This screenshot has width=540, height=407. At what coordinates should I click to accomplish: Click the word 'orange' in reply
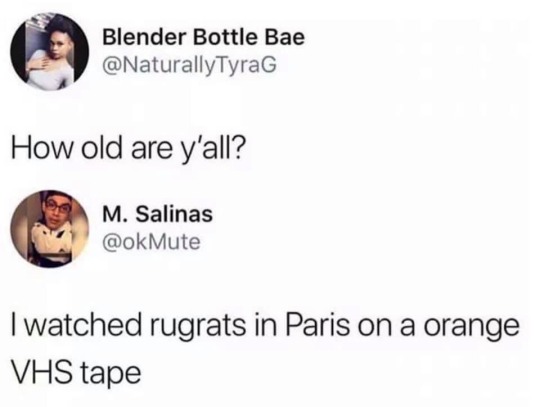click(471, 327)
